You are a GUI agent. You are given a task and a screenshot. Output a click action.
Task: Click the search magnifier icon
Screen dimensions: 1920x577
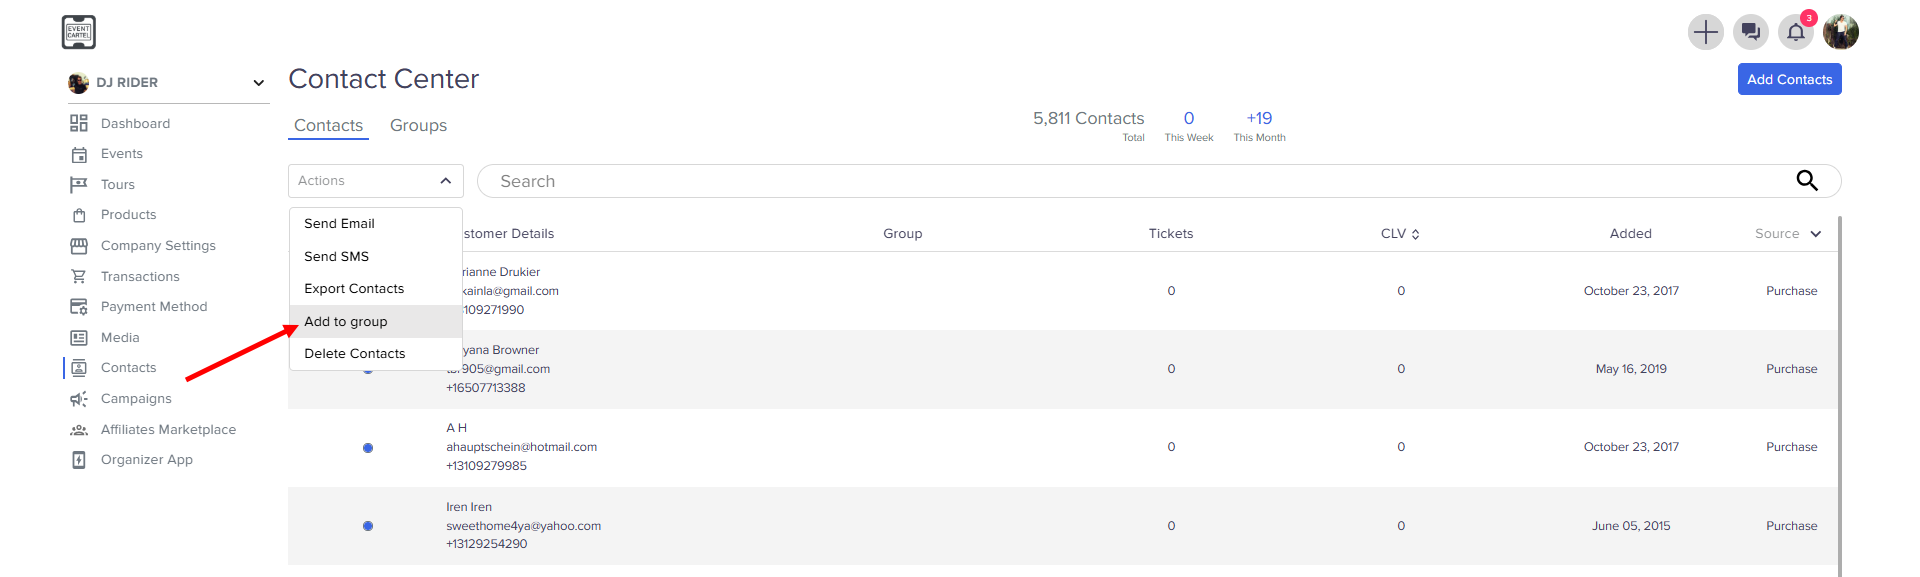click(1807, 181)
